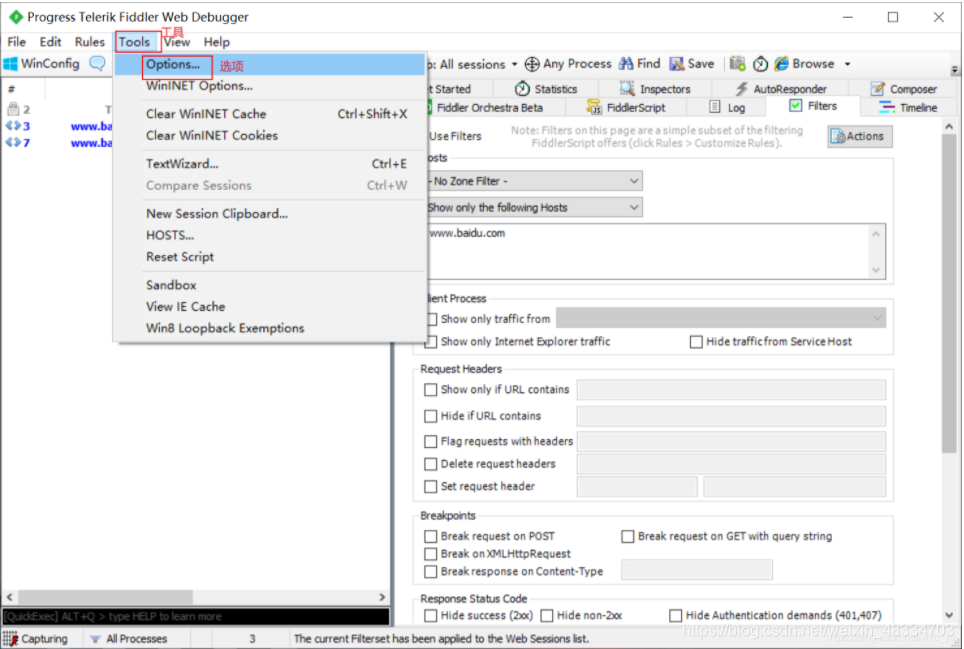964x649 pixels.
Task: Select Clear WinINET Cookies menu entry
Action: 269,135
